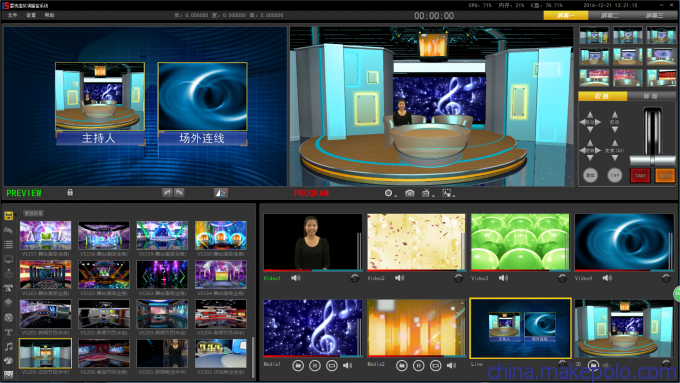Screen dimensions: 680x383
Task: Mute the Video1 speaker icon
Action: (296, 278)
